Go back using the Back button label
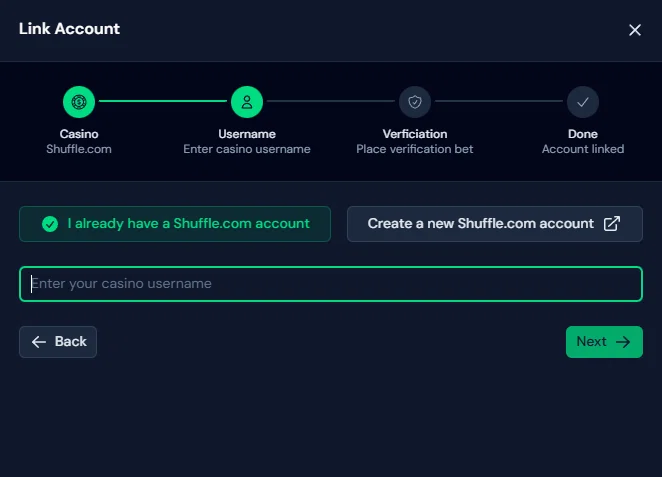This screenshot has width=662, height=477. (x=71, y=342)
